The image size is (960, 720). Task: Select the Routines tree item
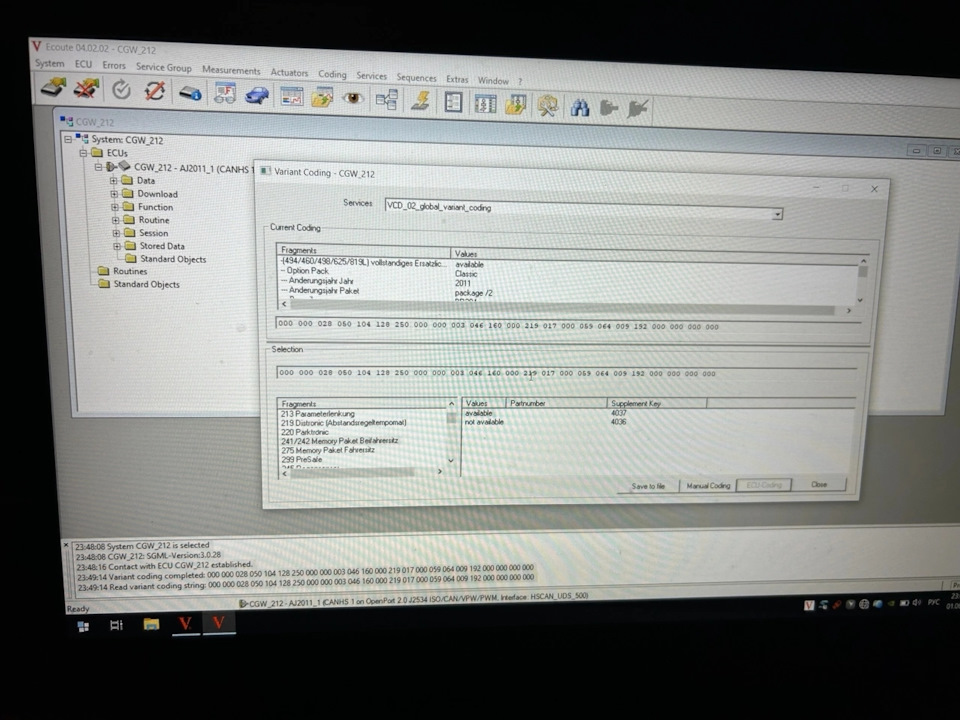130,271
